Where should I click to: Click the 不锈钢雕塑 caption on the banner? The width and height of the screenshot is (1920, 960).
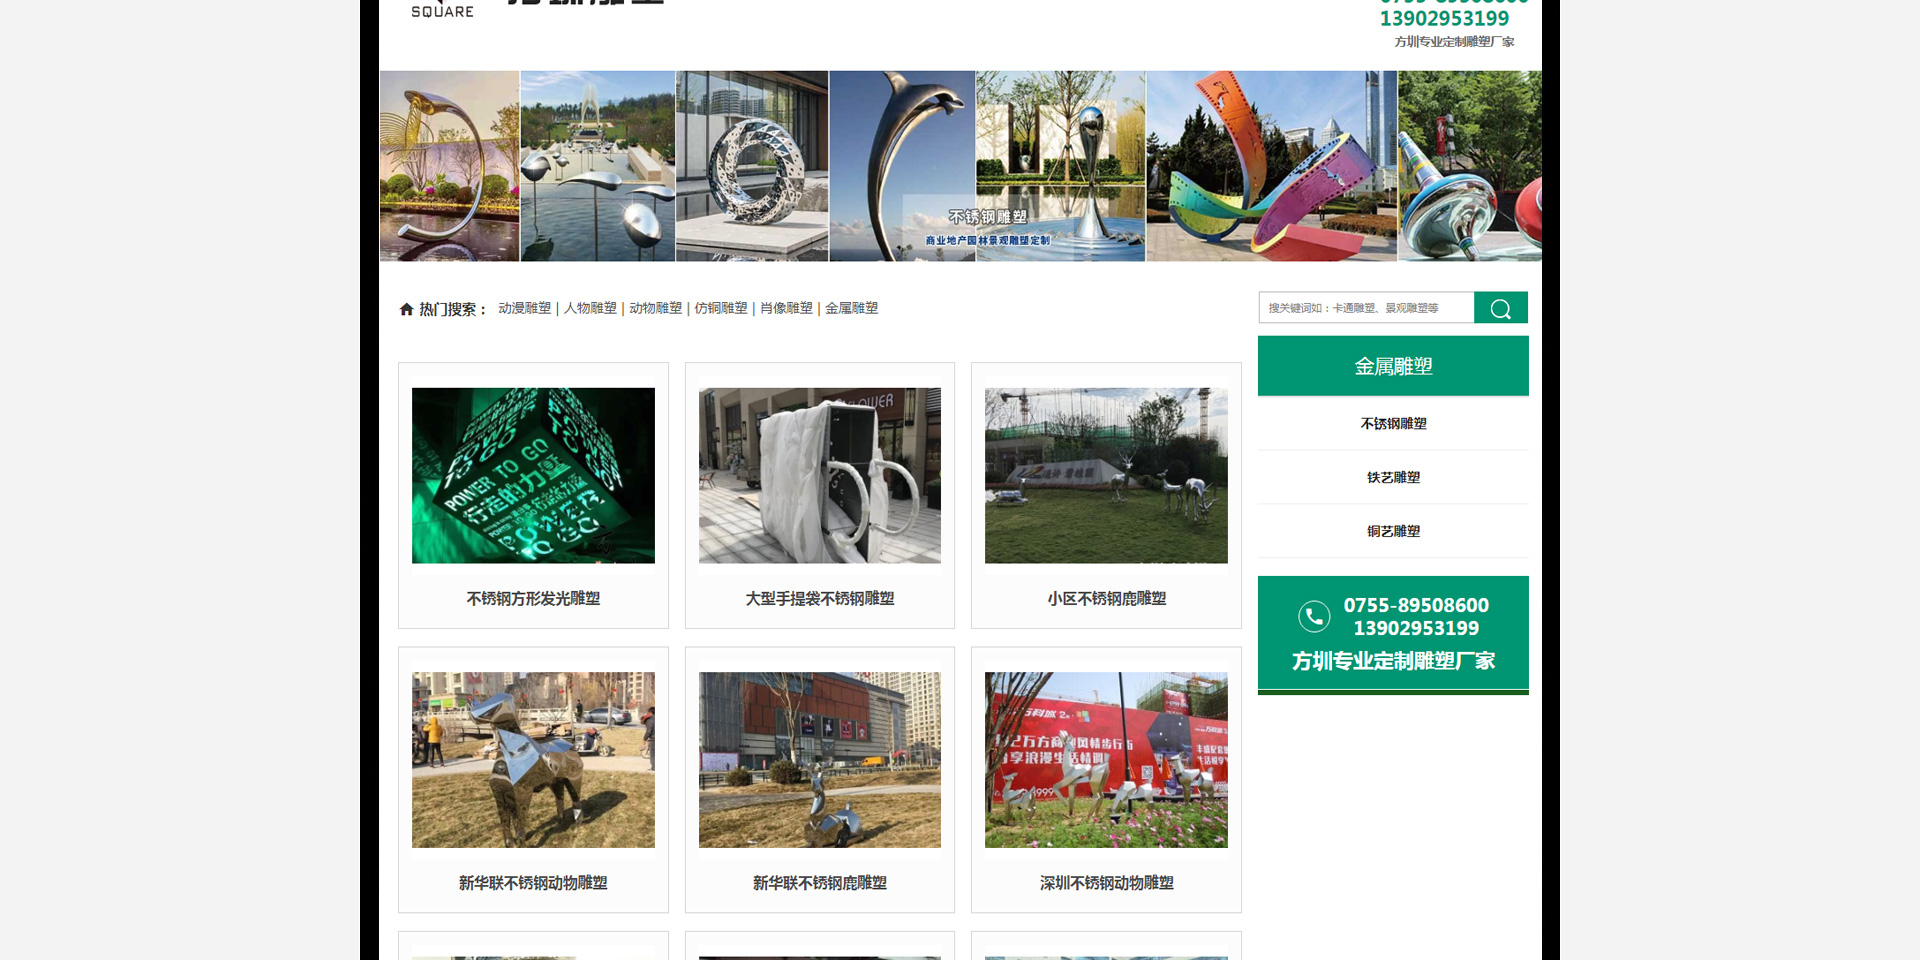(x=988, y=217)
